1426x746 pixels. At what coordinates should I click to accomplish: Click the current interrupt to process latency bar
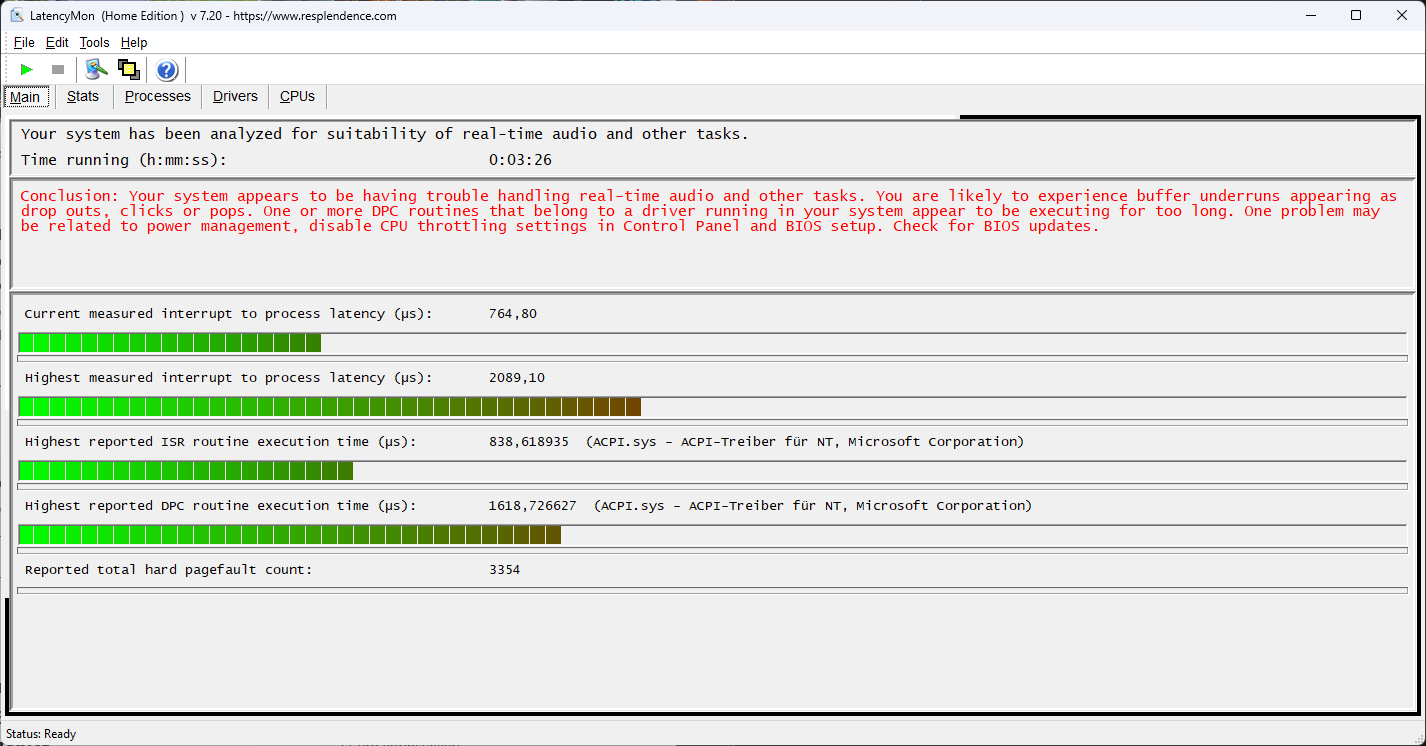tap(170, 343)
